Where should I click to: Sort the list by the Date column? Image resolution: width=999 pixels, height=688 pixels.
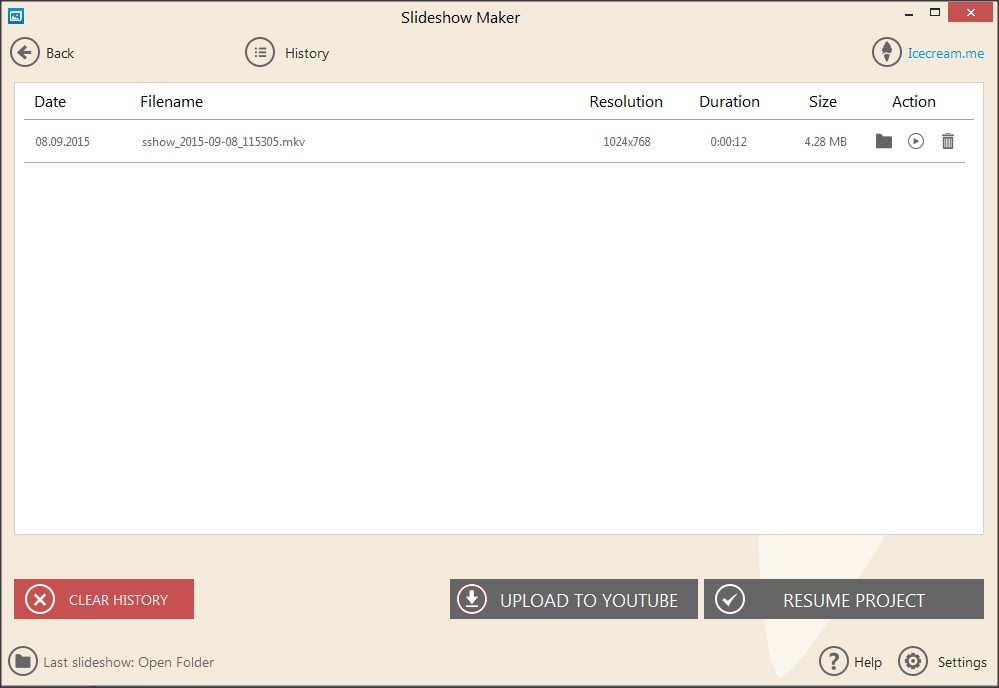[x=50, y=101]
